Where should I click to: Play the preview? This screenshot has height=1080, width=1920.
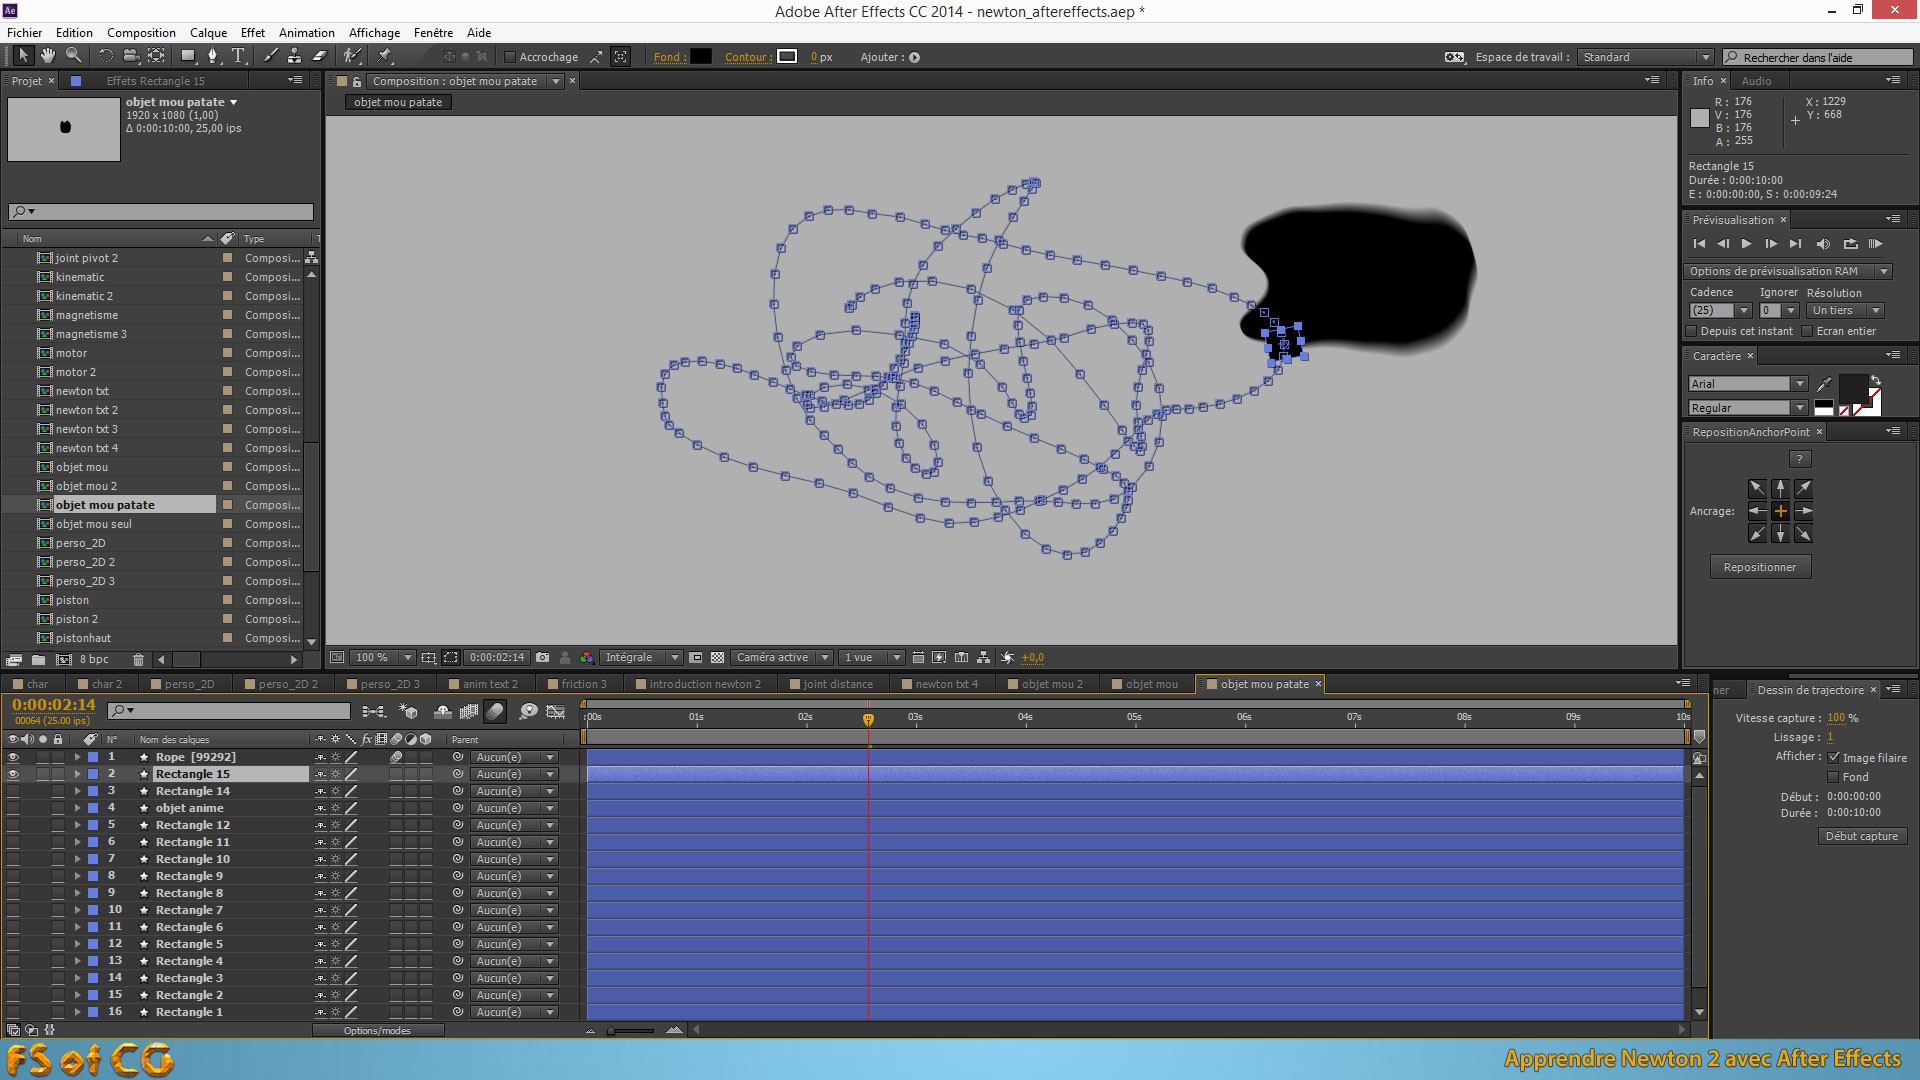[1746, 244]
